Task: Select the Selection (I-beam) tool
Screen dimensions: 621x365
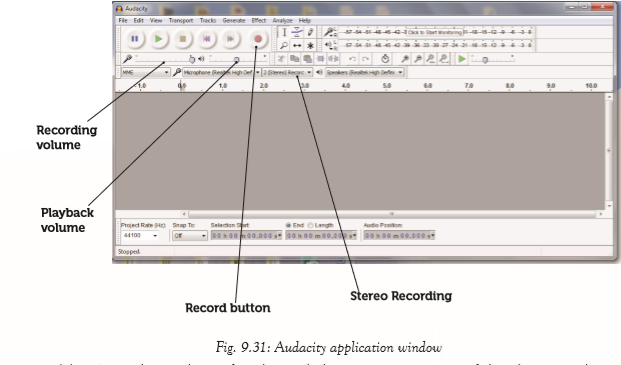Action: click(284, 32)
